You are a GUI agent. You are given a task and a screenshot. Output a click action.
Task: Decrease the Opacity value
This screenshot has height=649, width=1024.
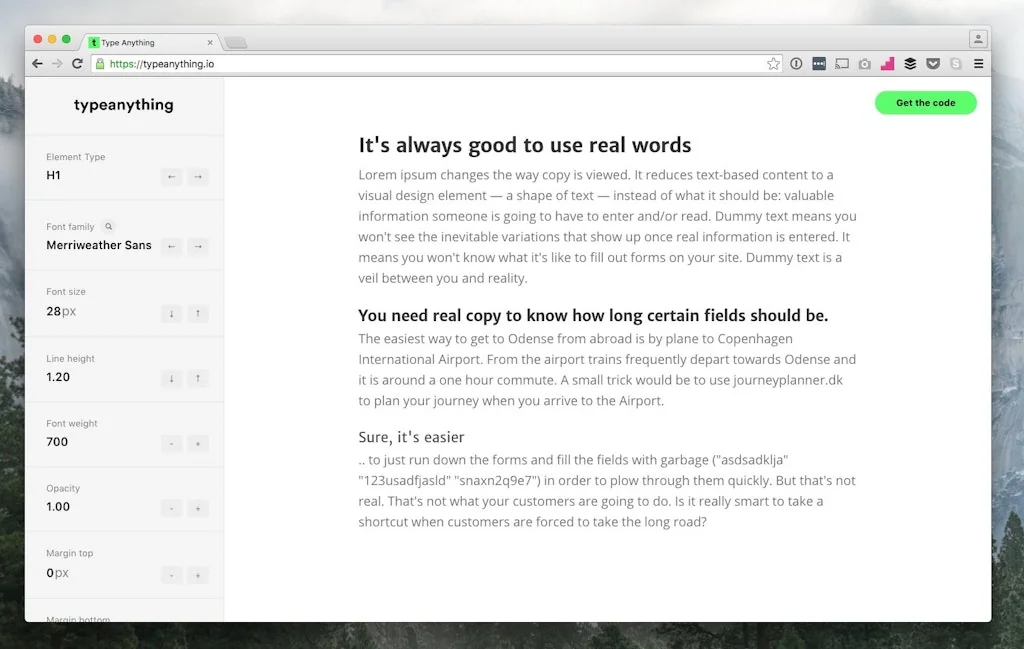point(171,508)
